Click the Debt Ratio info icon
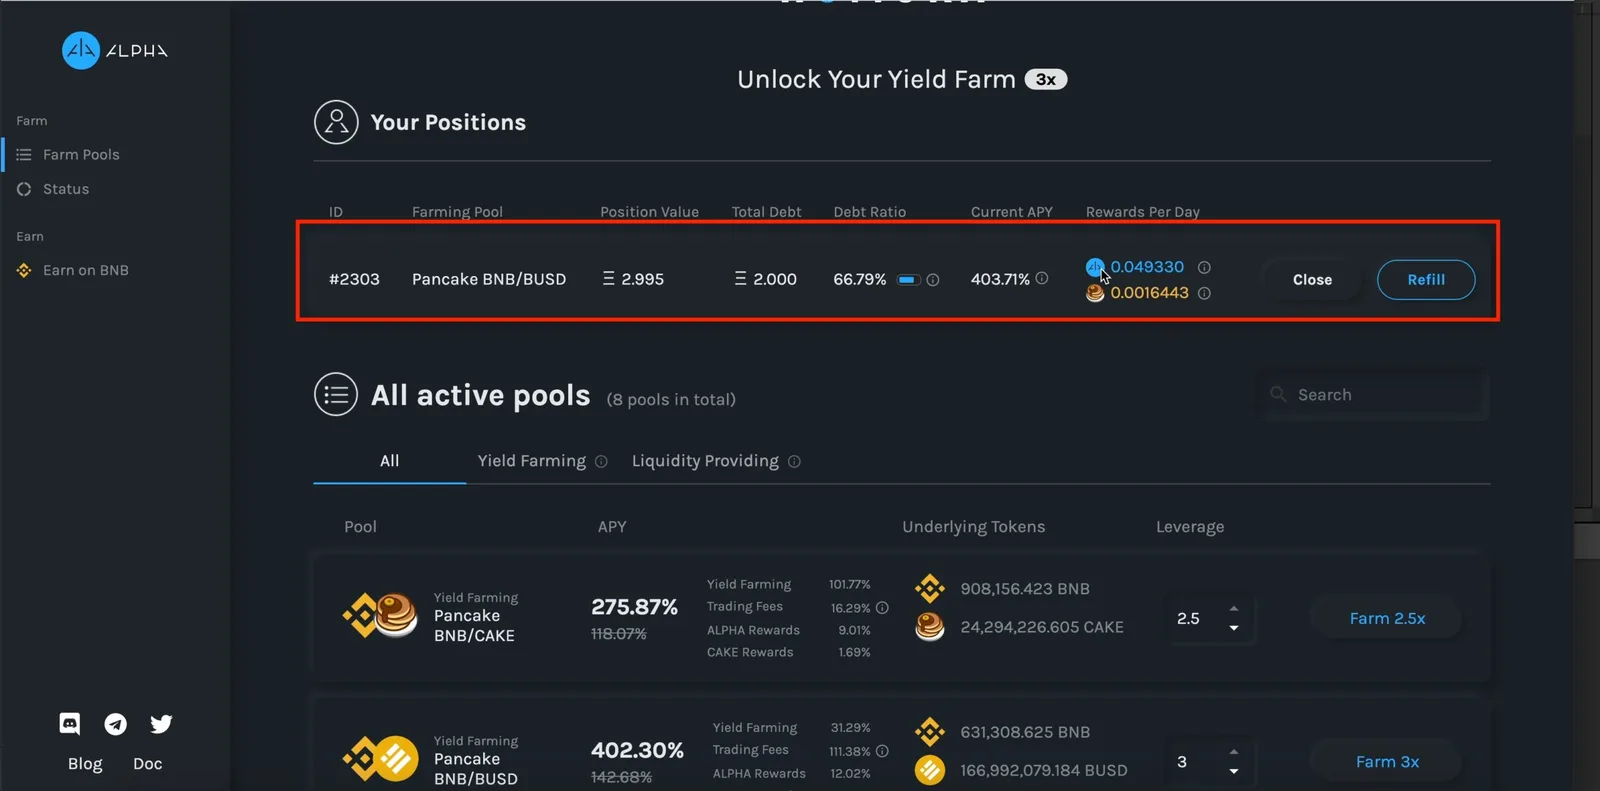1600x791 pixels. (933, 280)
